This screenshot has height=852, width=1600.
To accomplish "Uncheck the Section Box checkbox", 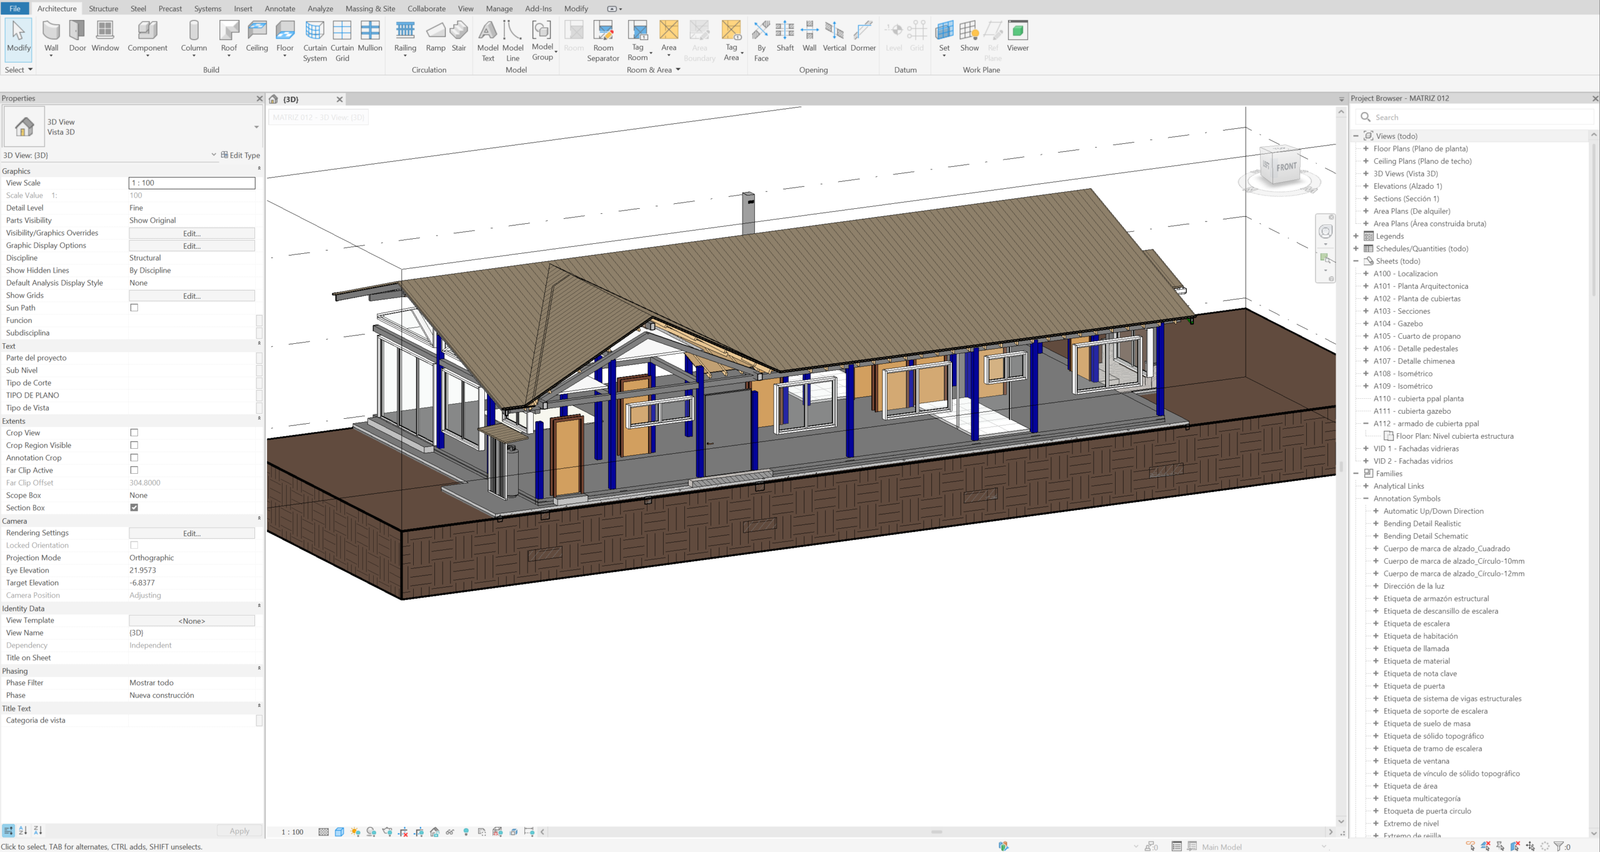I will coord(134,508).
